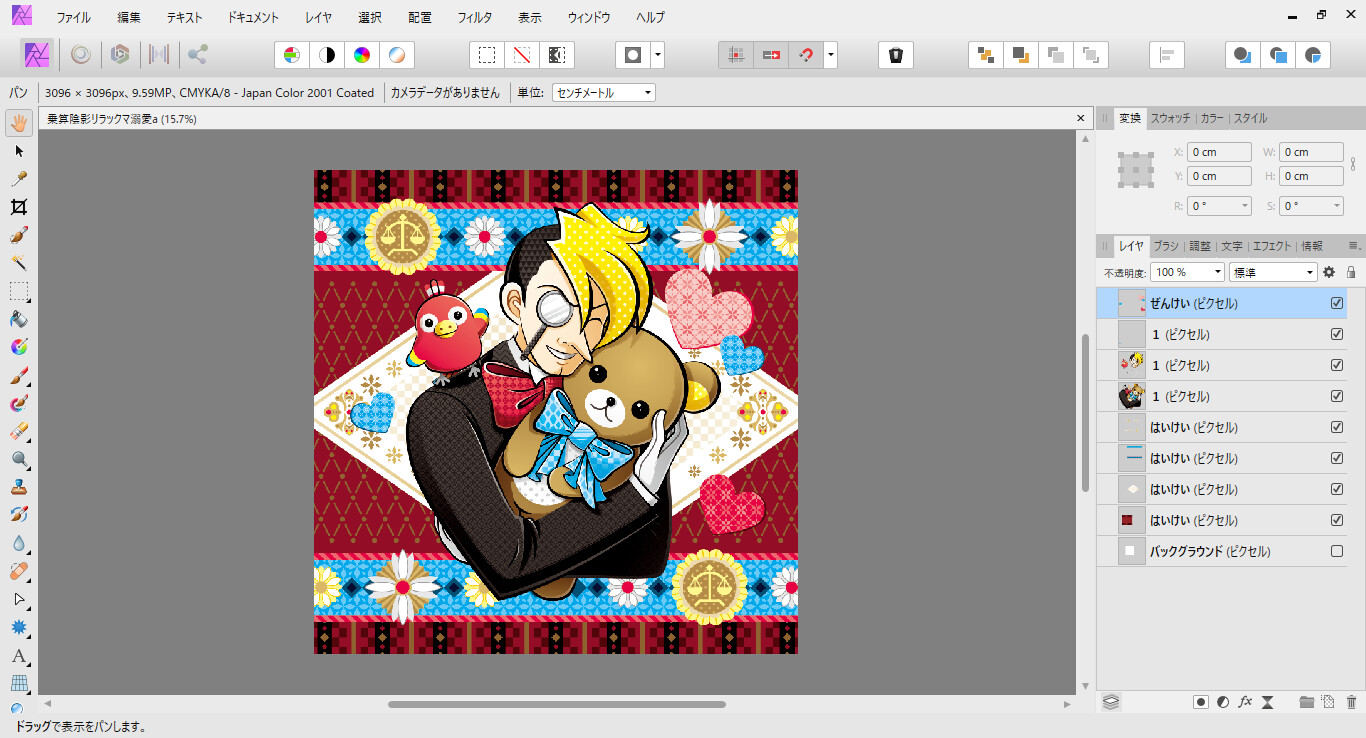Apply Auto Colors rainbow circle icon
Image resolution: width=1366 pixels, height=738 pixels.
pos(362,55)
